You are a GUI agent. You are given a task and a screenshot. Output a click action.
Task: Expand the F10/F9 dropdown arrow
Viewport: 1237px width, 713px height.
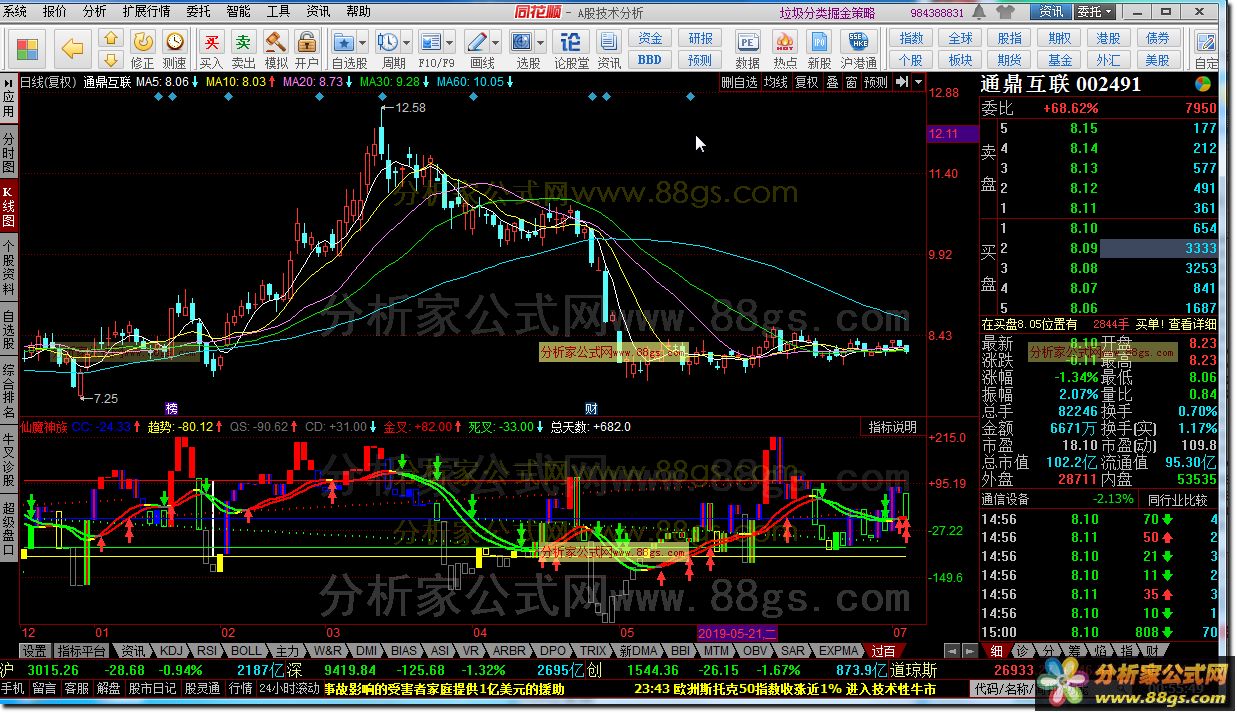(x=448, y=43)
